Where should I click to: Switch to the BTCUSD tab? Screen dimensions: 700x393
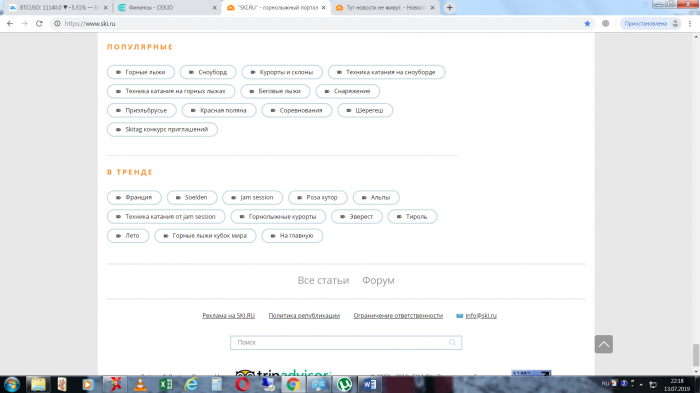(x=56, y=8)
